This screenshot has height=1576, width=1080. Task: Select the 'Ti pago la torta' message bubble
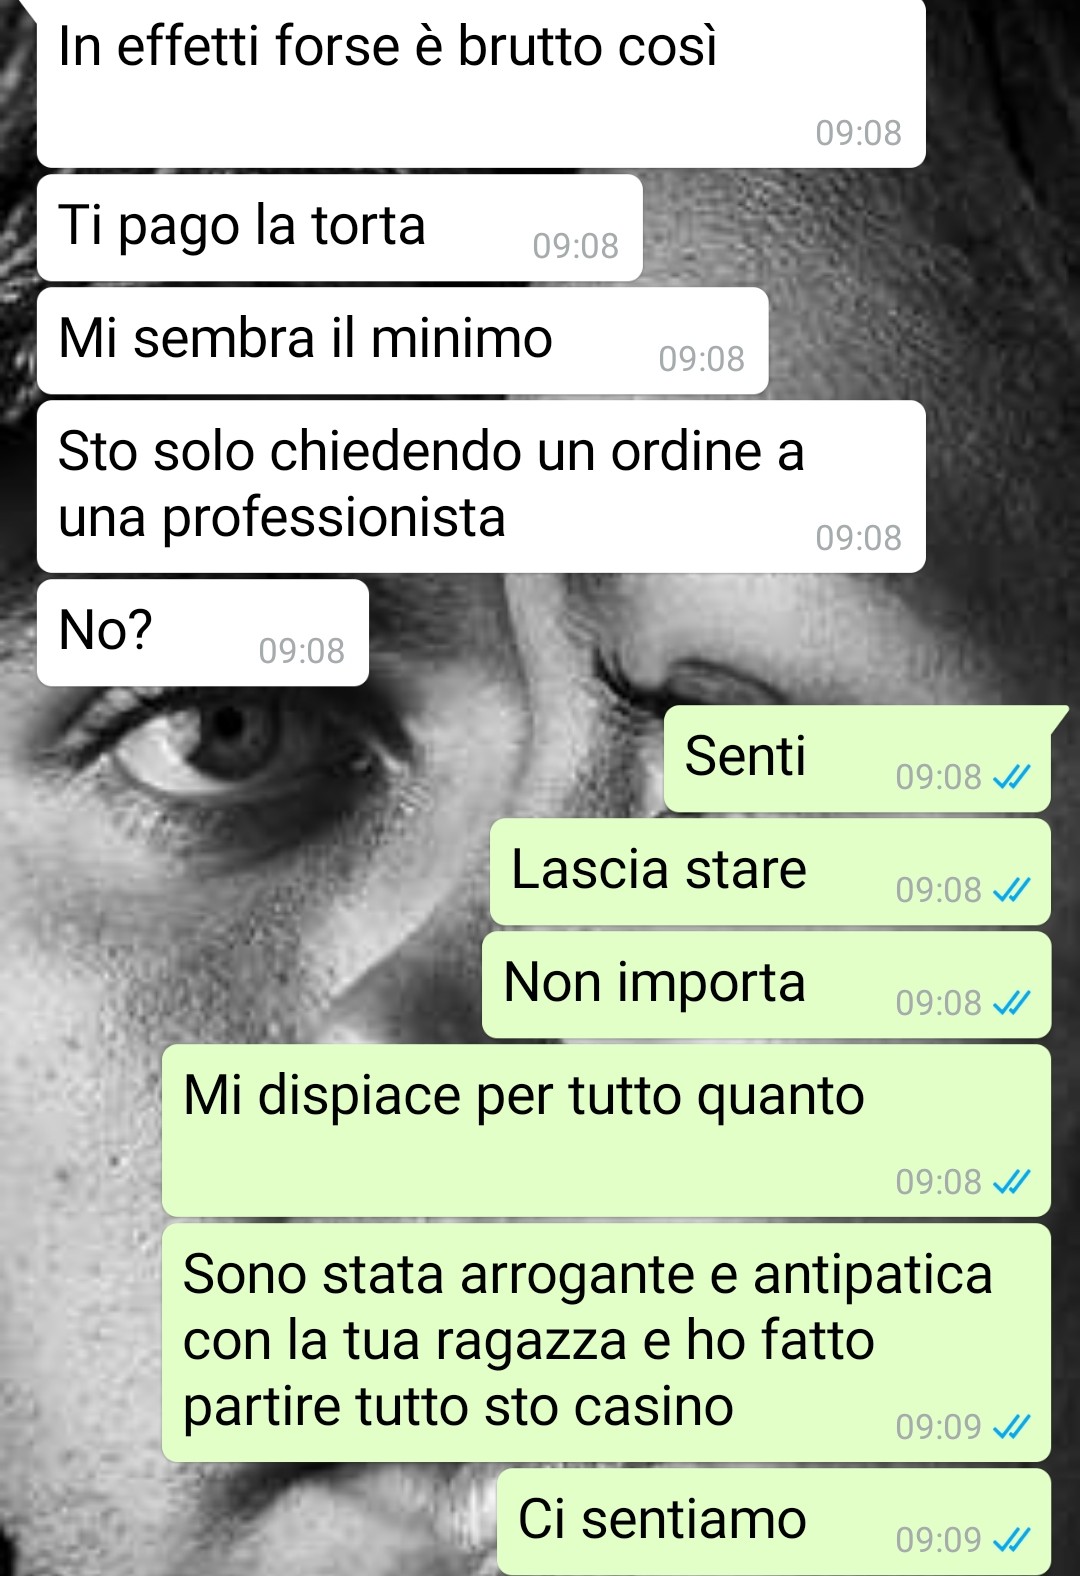[x=339, y=228]
